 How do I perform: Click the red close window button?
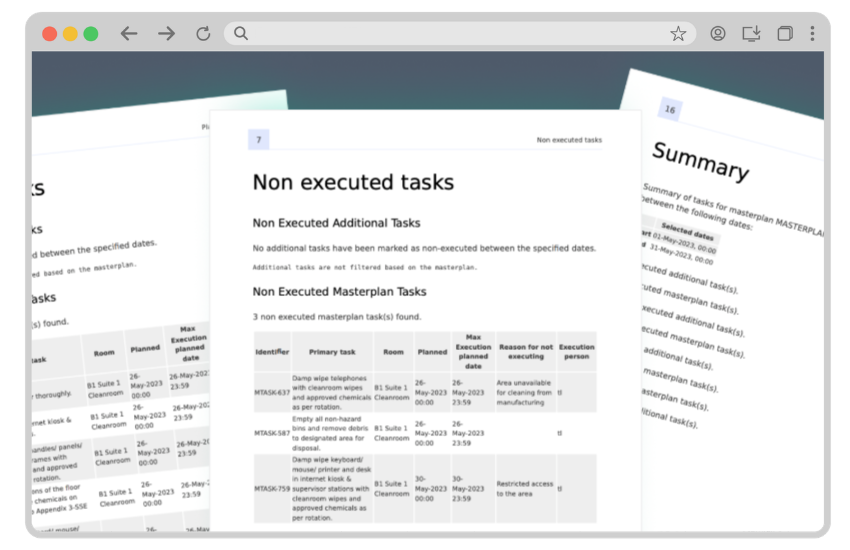49,34
